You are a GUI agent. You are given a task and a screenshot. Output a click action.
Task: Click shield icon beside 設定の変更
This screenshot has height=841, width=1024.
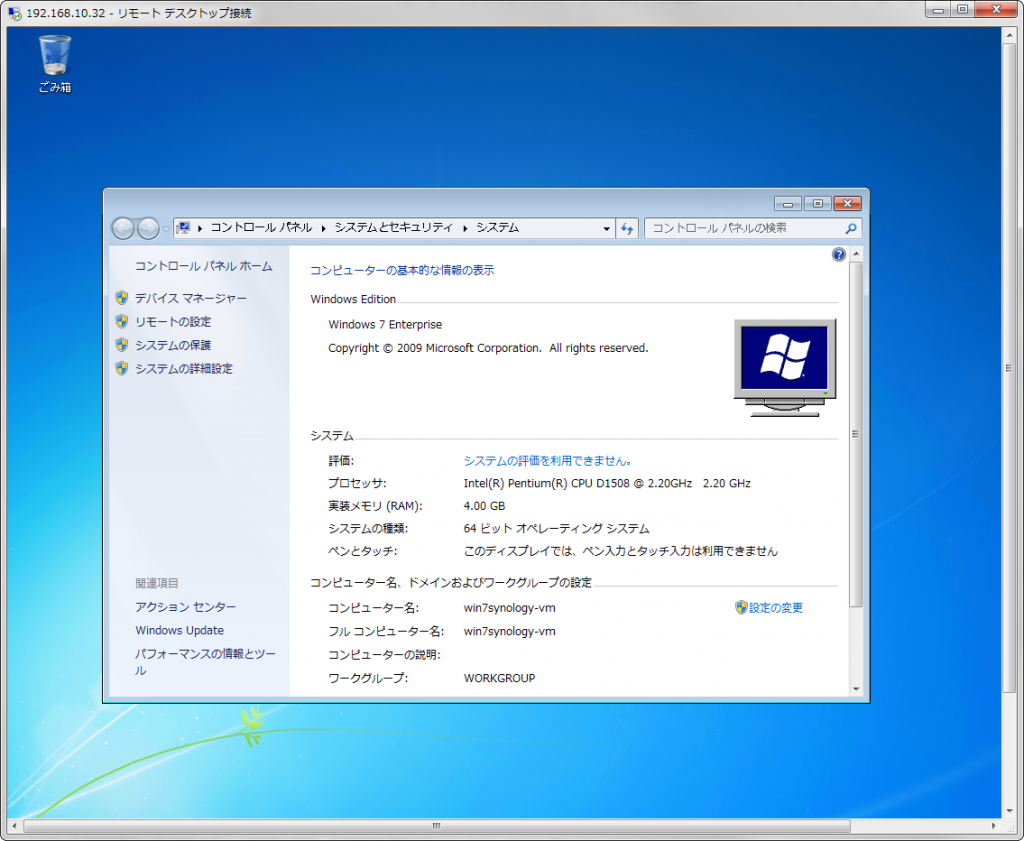[741, 608]
